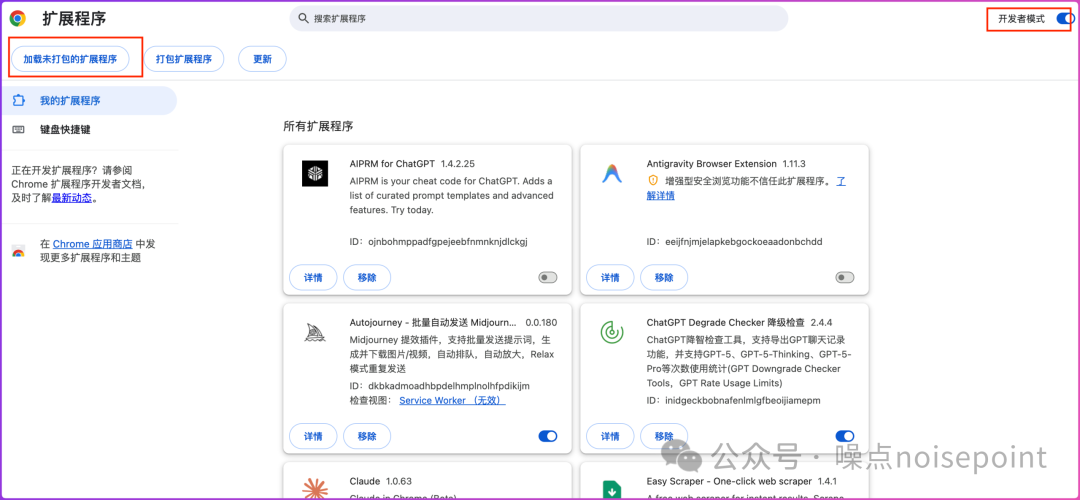The width and height of the screenshot is (1080, 500).
Task: Click the Antigravity Browser Extension icon
Action: tap(612, 173)
